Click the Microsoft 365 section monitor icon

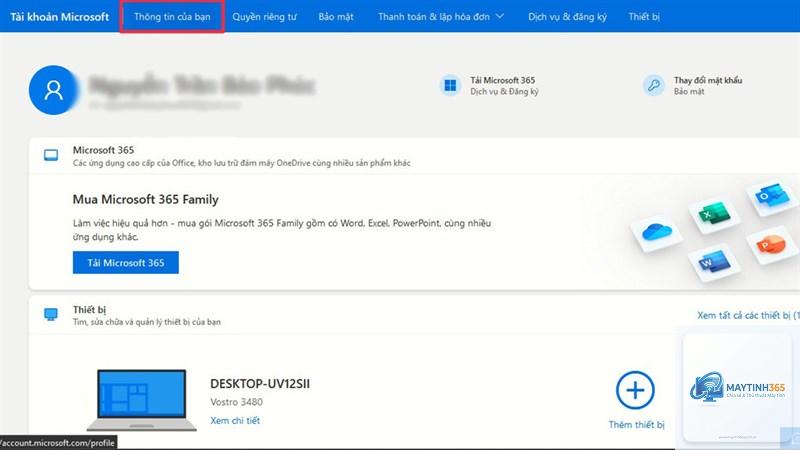click(51, 155)
